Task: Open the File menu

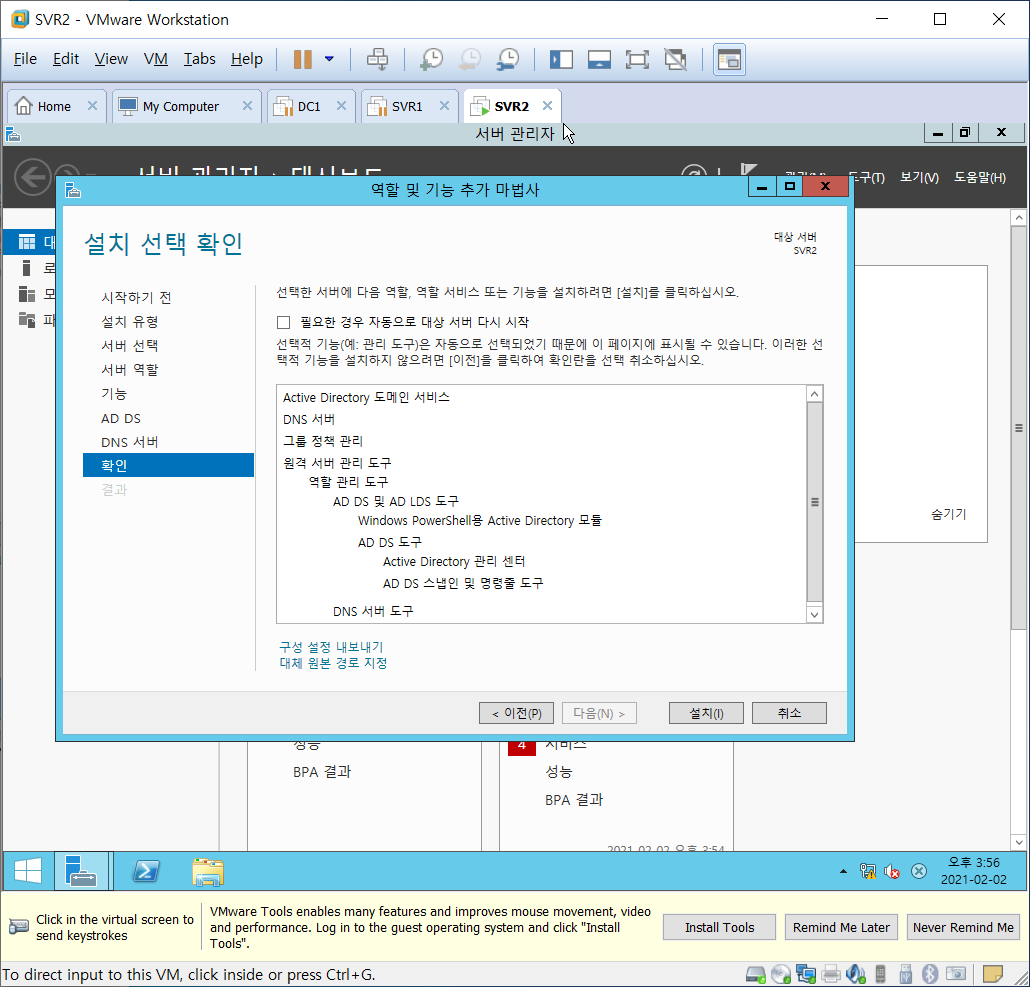Action: (x=25, y=59)
